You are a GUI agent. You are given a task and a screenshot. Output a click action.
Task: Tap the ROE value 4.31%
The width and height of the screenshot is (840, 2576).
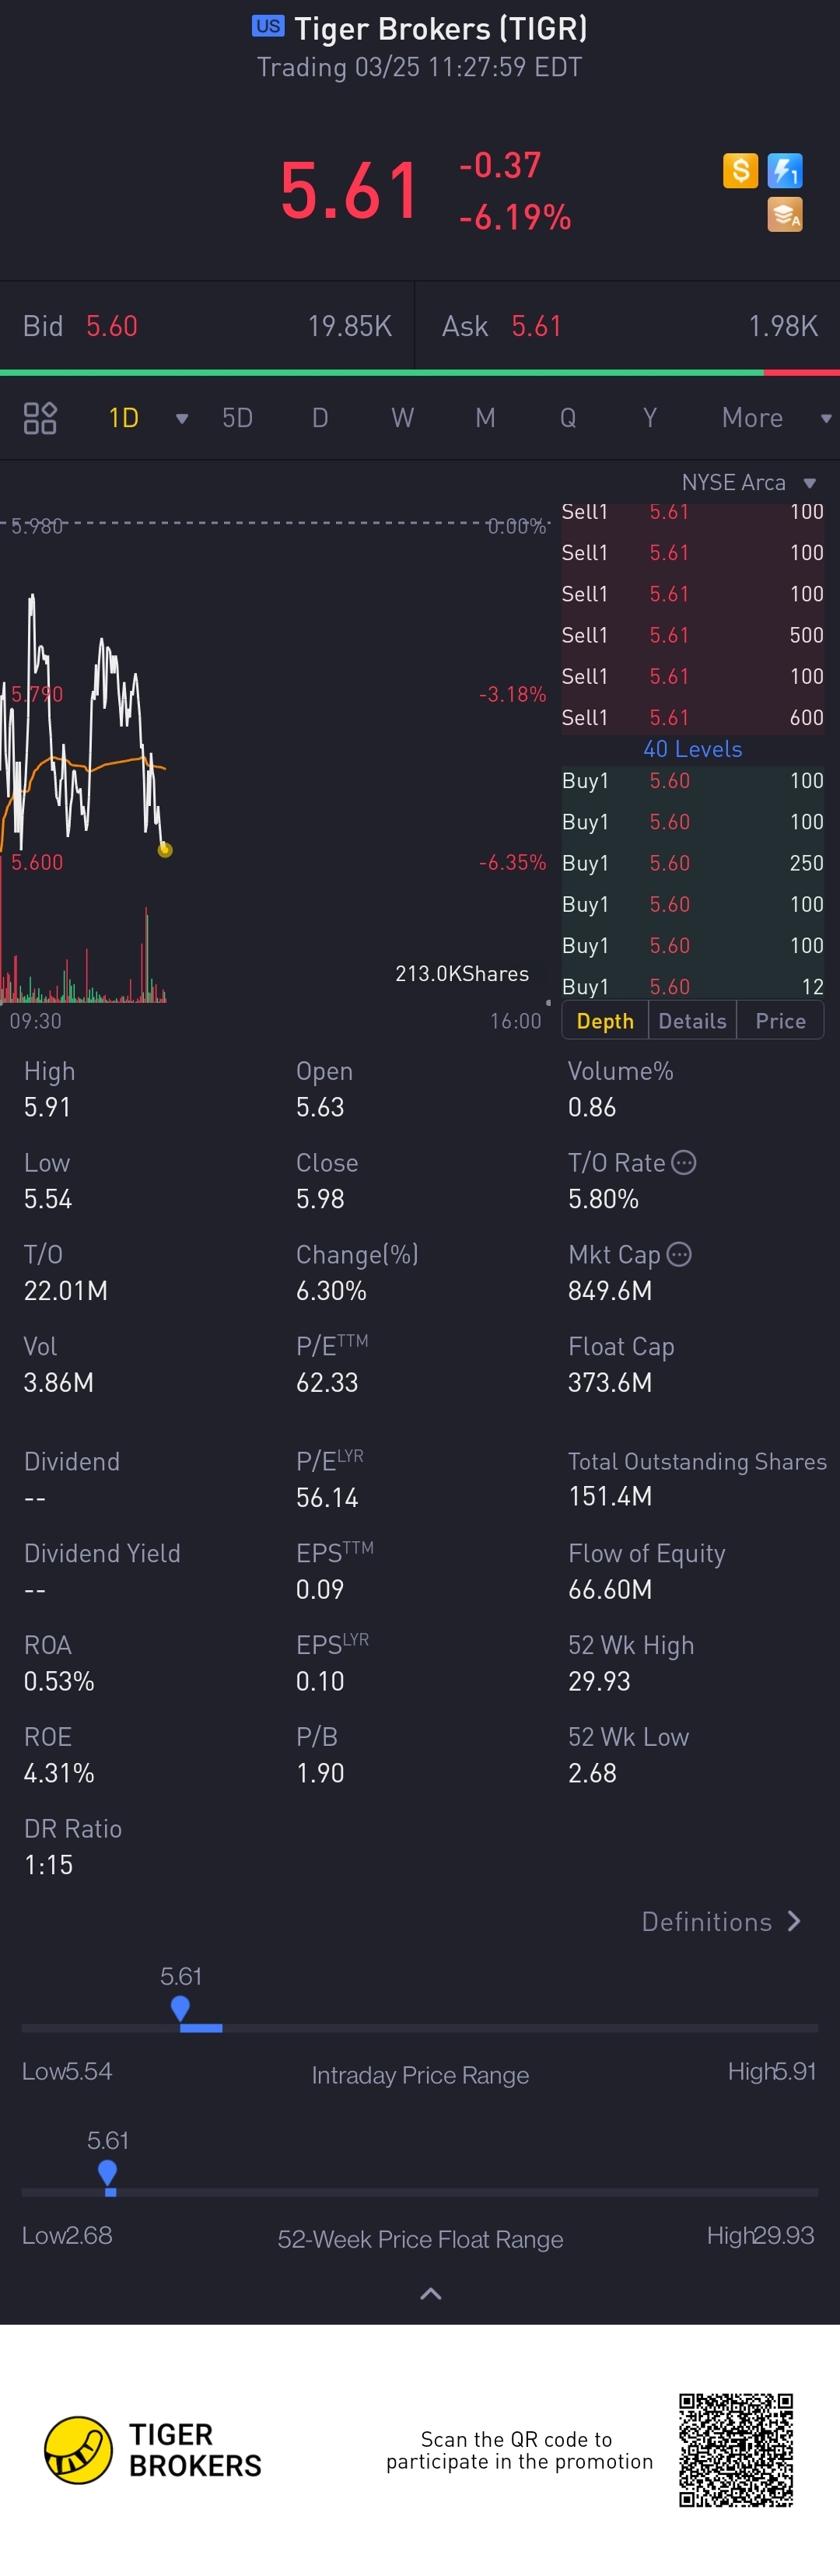pyautogui.click(x=59, y=1773)
